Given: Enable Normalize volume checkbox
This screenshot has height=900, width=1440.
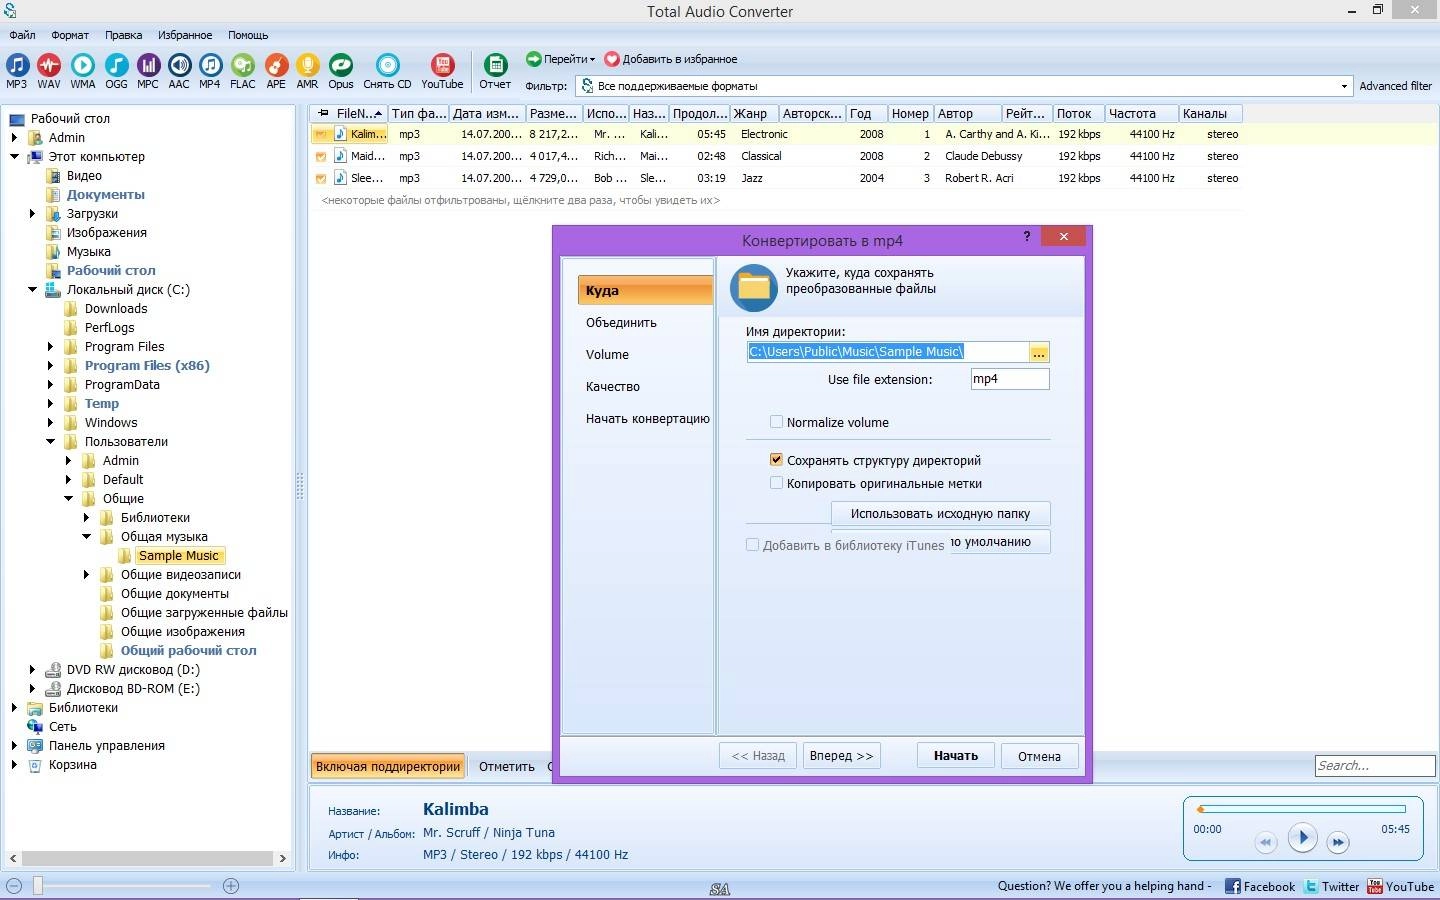Looking at the screenshot, I should pyautogui.click(x=776, y=422).
